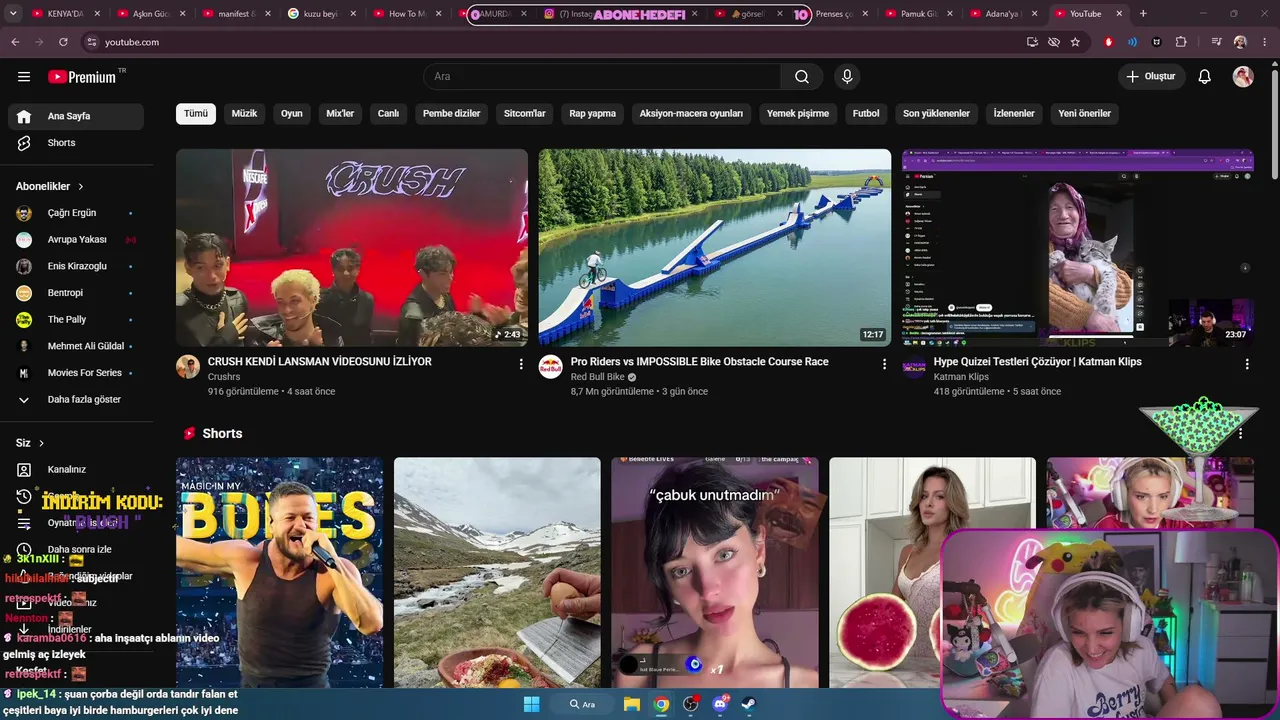Open the Oluştur create menu
Screen dimensions: 1280x720
1151,77
